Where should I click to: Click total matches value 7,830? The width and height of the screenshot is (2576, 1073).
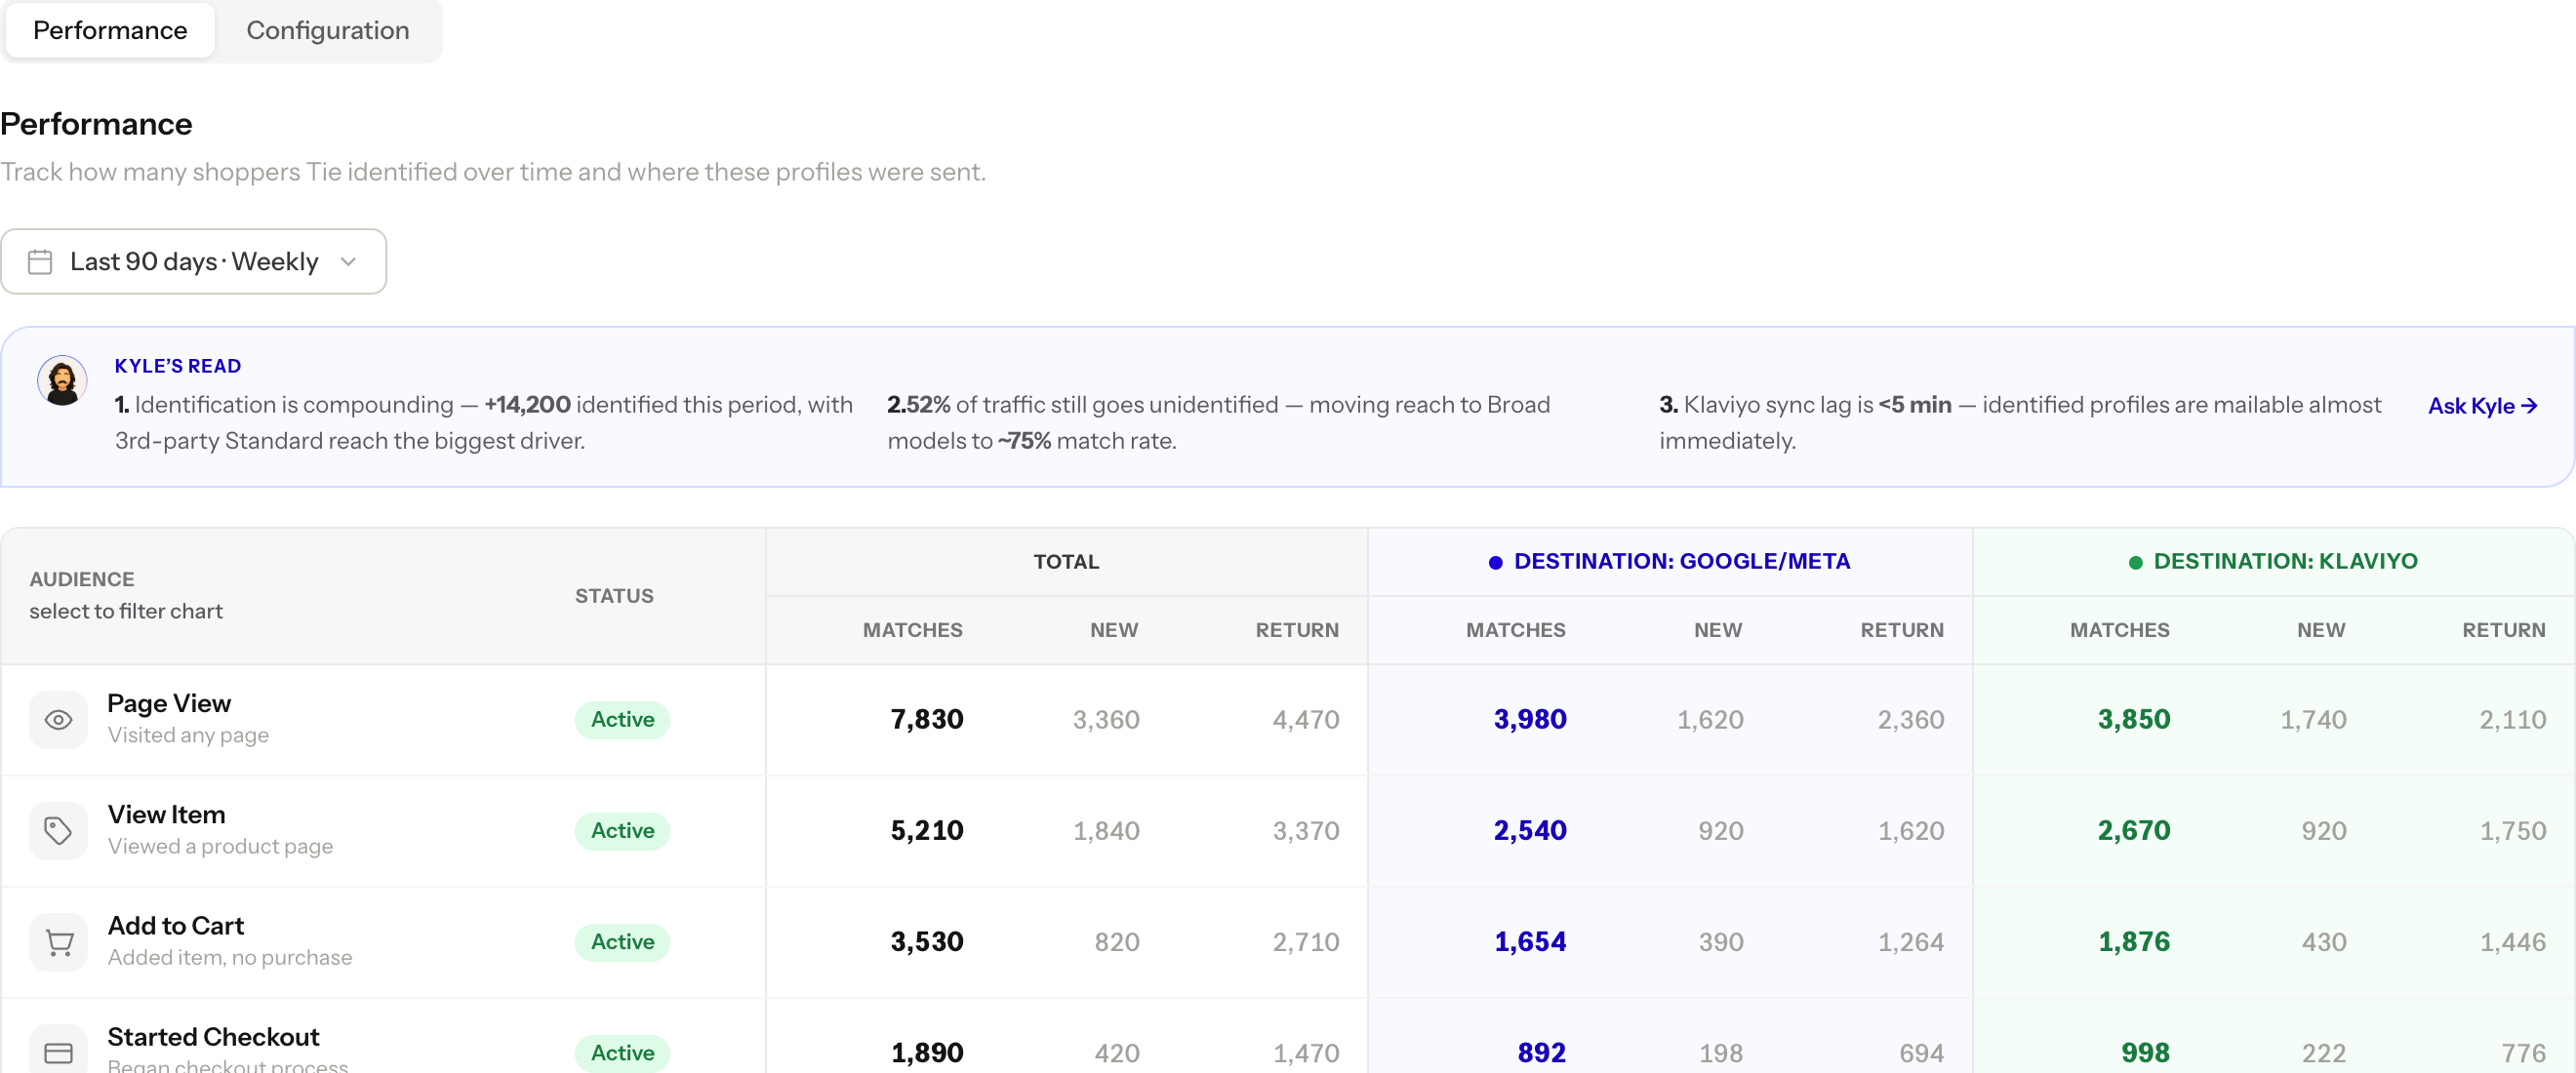[x=926, y=719]
